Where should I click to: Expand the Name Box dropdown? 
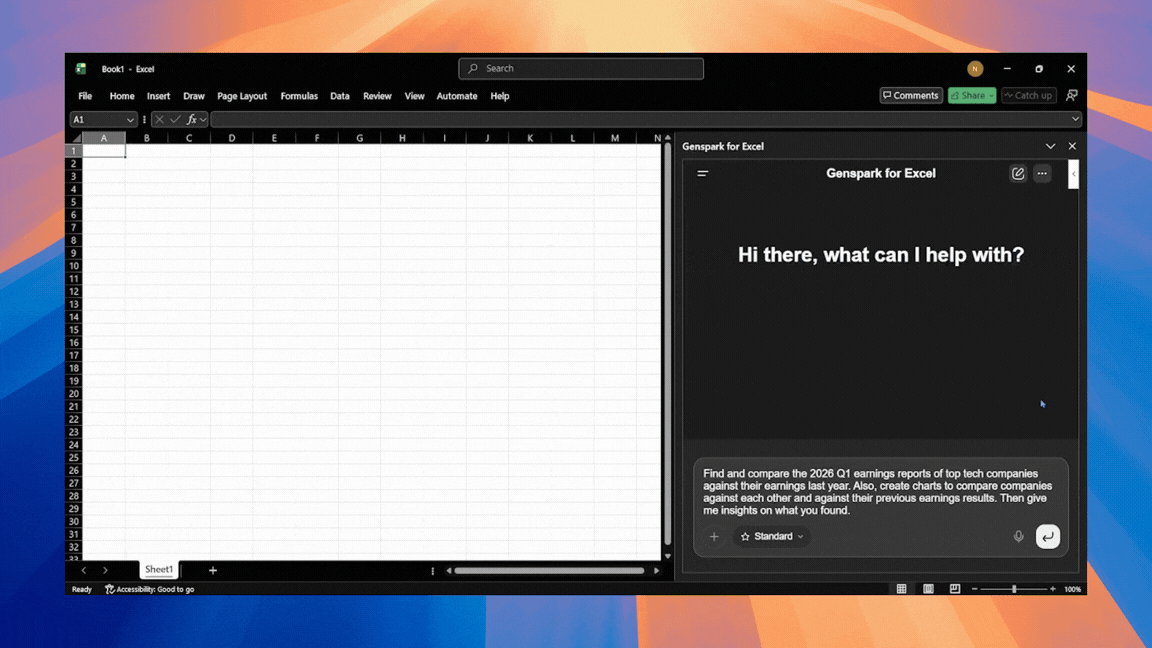[x=130, y=120]
